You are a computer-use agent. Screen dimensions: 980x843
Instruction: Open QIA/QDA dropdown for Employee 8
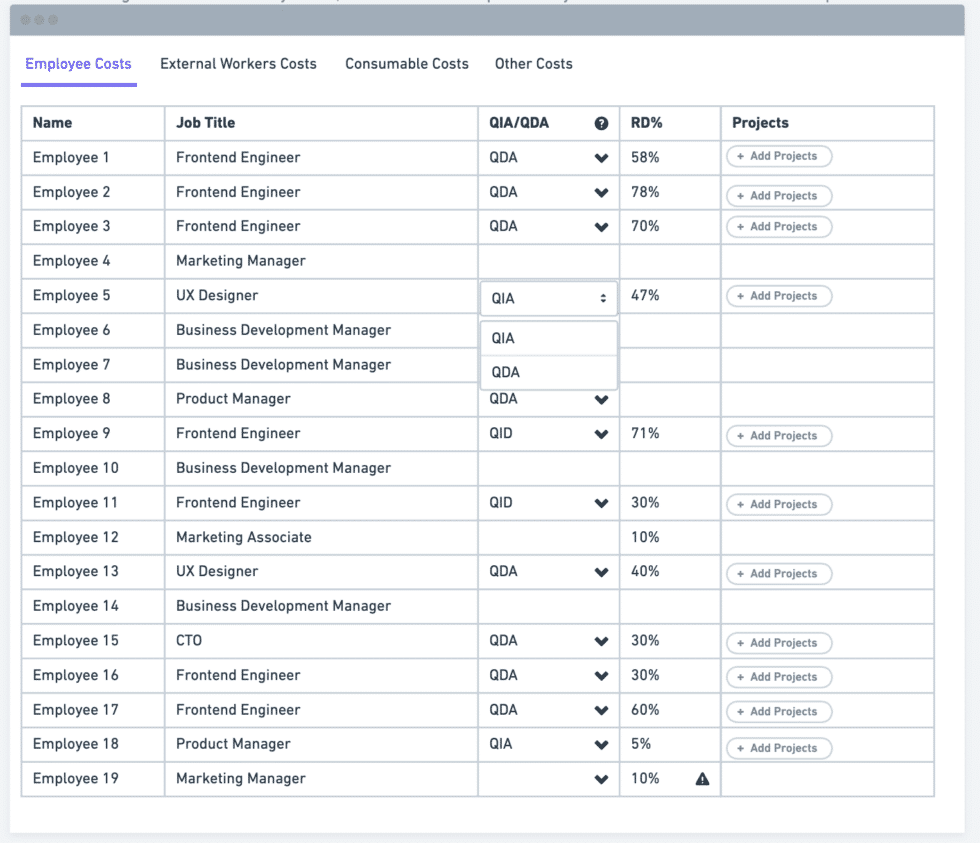601,399
